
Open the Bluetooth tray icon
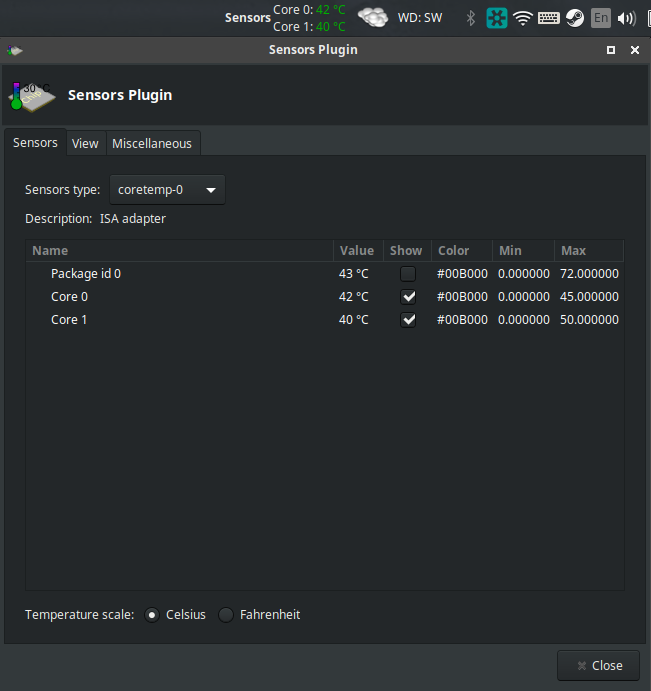point(471,18)
